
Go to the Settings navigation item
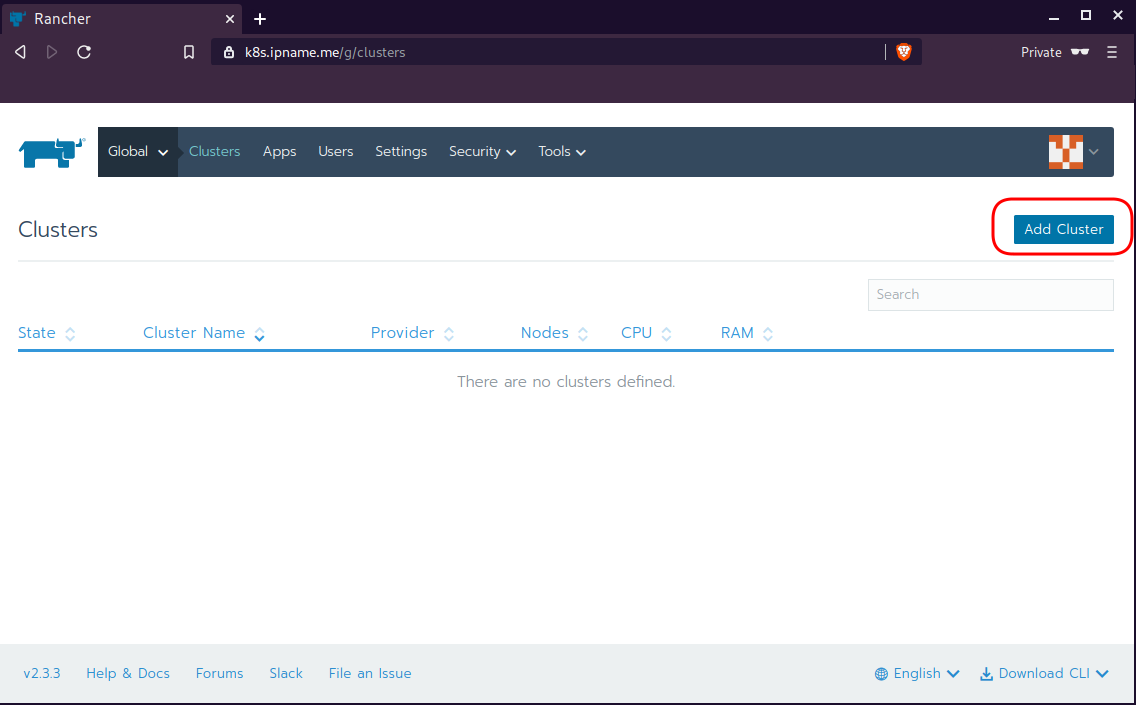[x=401, y=152]
